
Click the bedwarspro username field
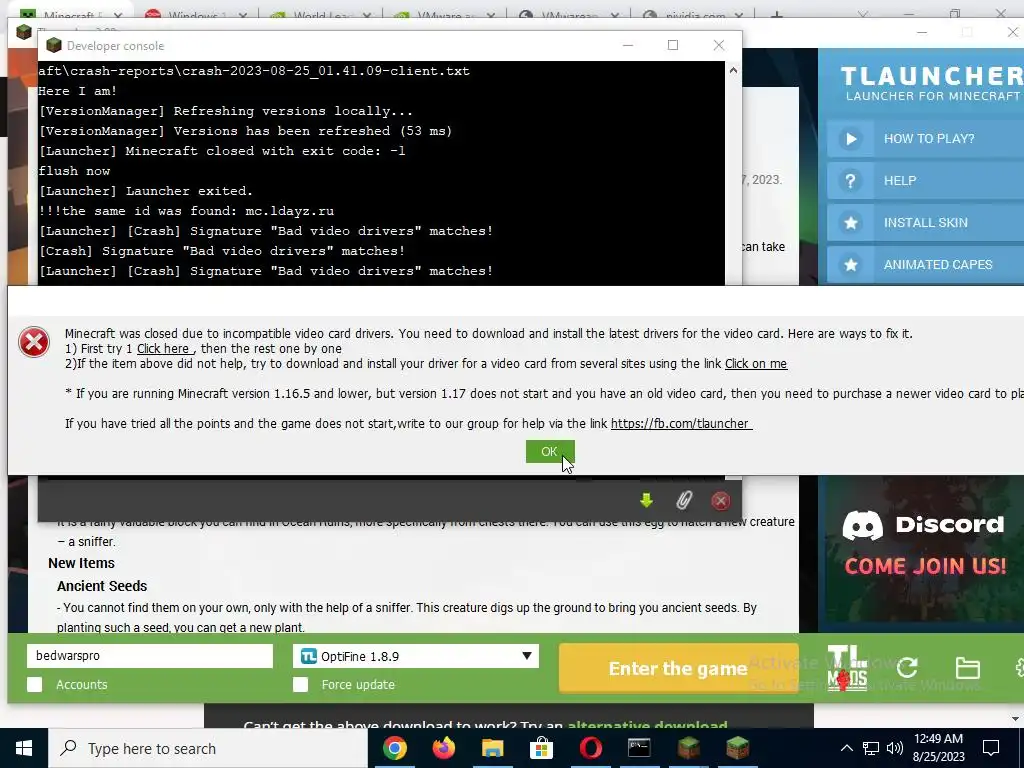pyautogui.click(x=150, y=656)
